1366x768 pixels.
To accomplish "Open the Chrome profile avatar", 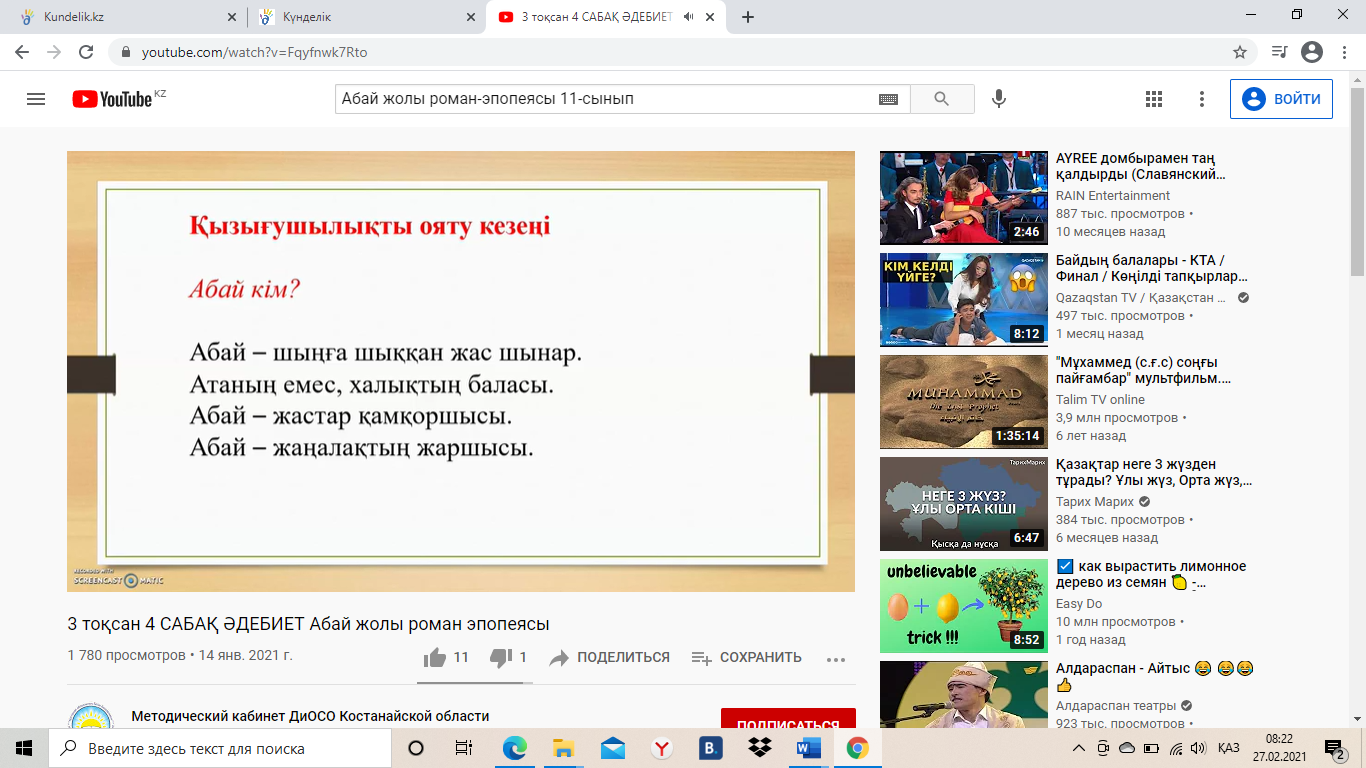I will (1312, 52).
